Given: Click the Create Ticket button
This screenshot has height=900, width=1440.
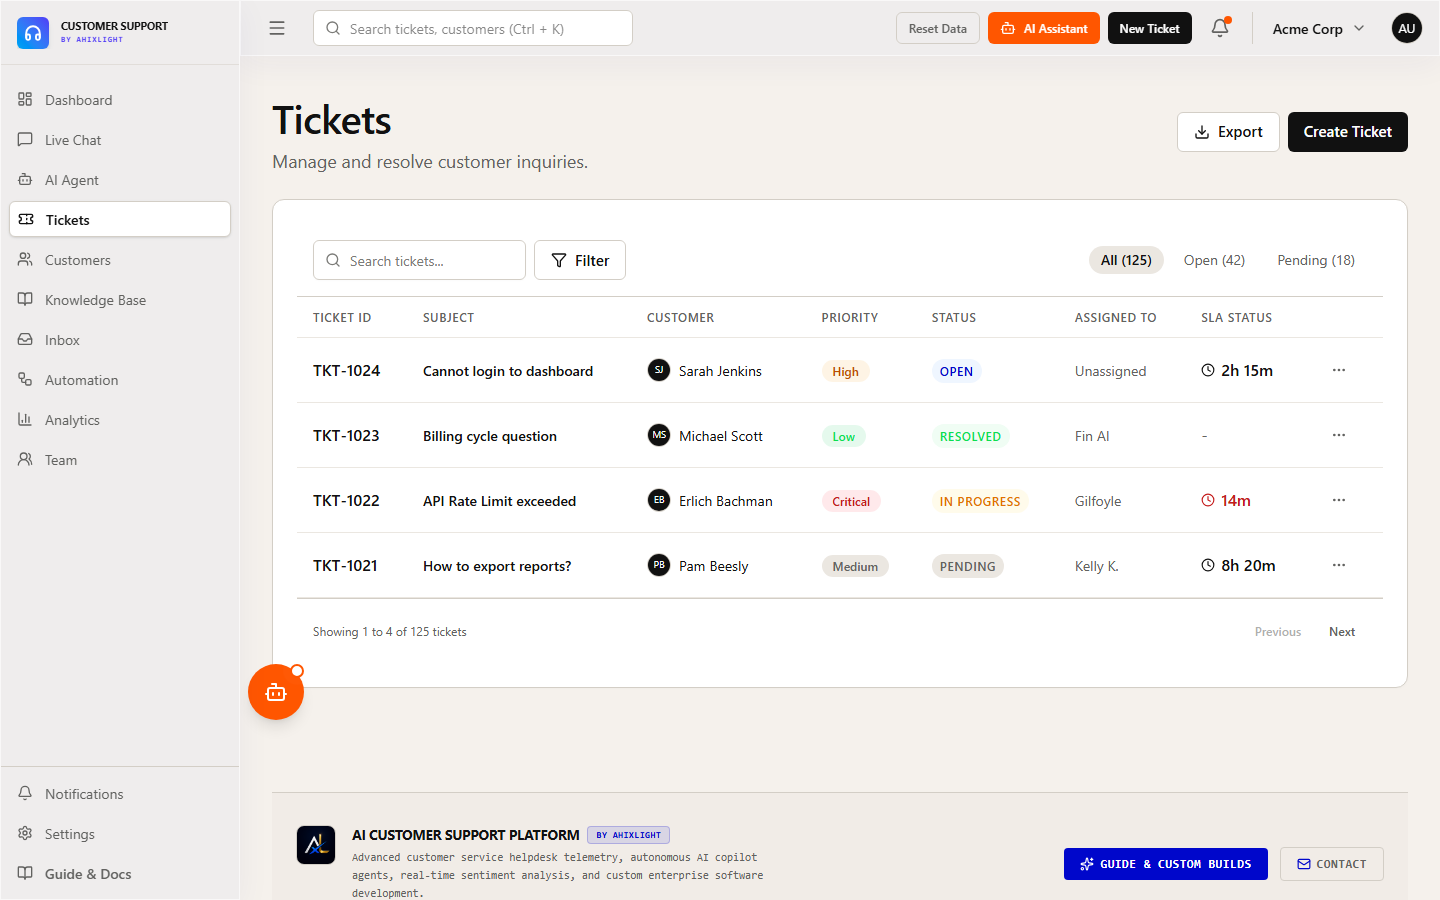Looking at the screenshot, I should (1348, 132).
